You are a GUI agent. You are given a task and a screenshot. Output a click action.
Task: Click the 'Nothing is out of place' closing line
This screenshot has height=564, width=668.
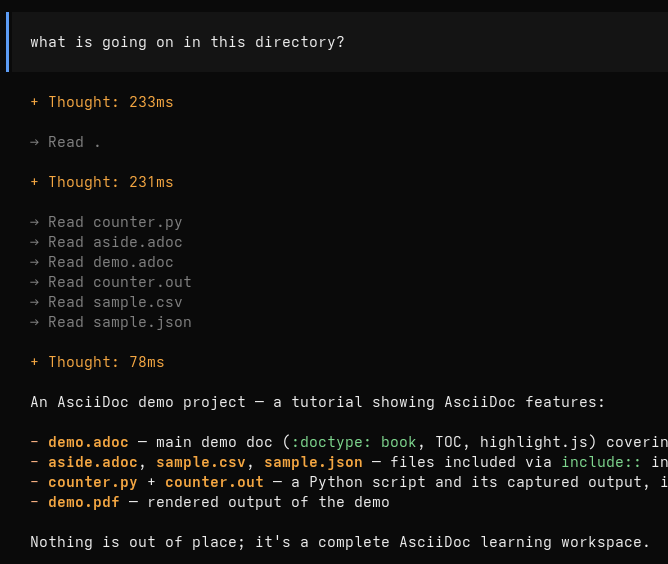coord(340,542)
